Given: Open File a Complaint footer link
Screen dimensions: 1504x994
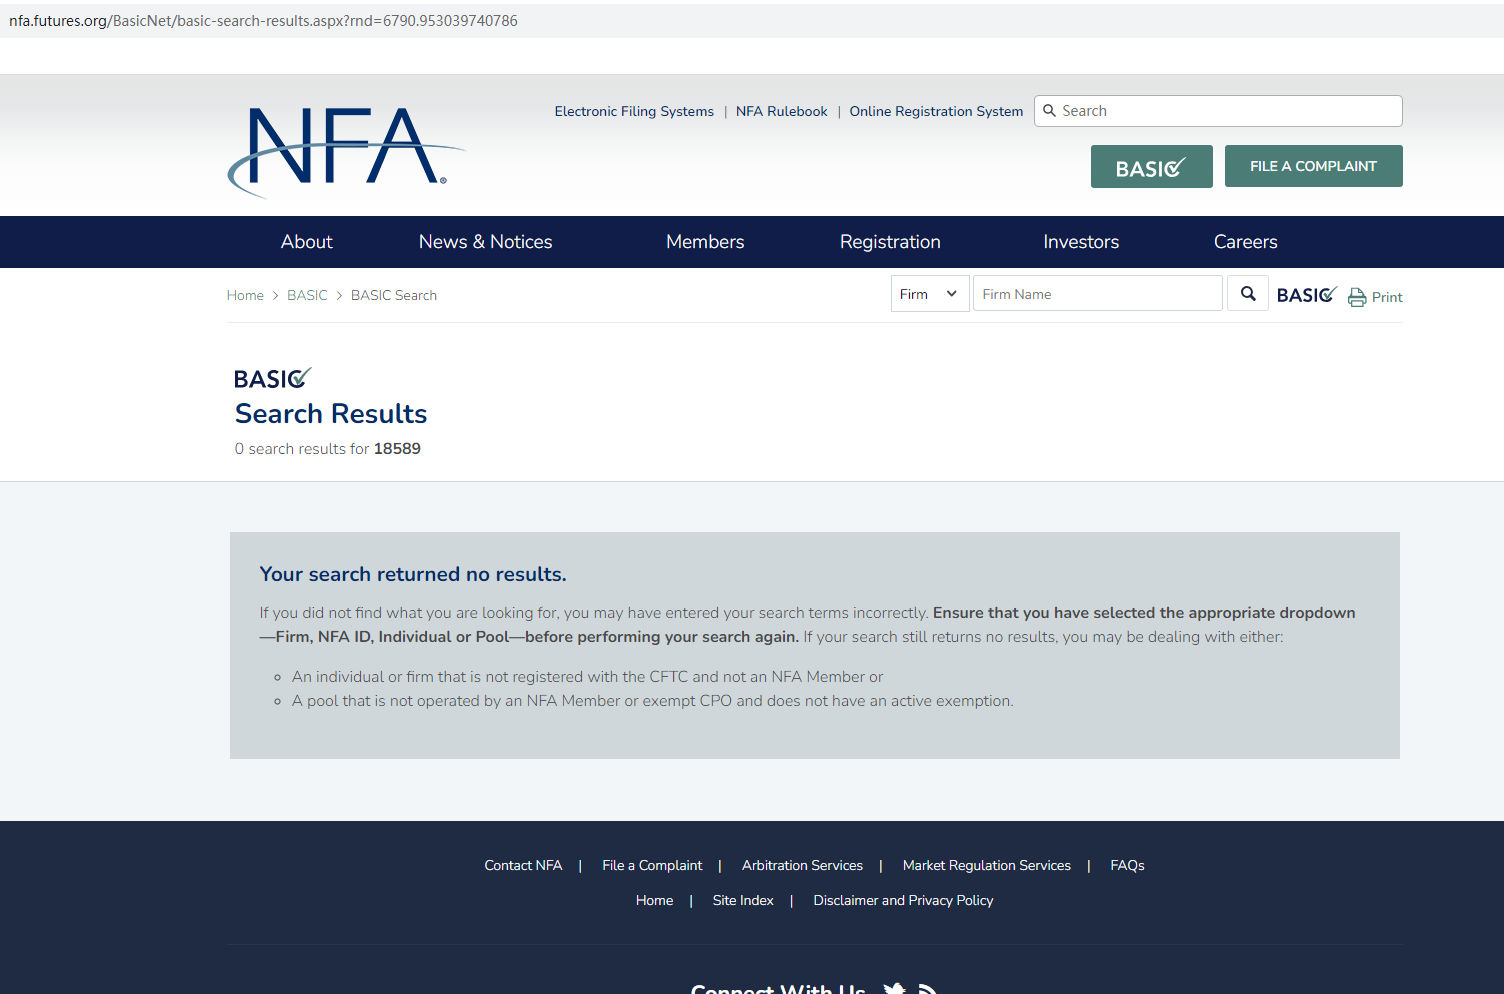Looking at the screenshot, I should tap(652, 865).
